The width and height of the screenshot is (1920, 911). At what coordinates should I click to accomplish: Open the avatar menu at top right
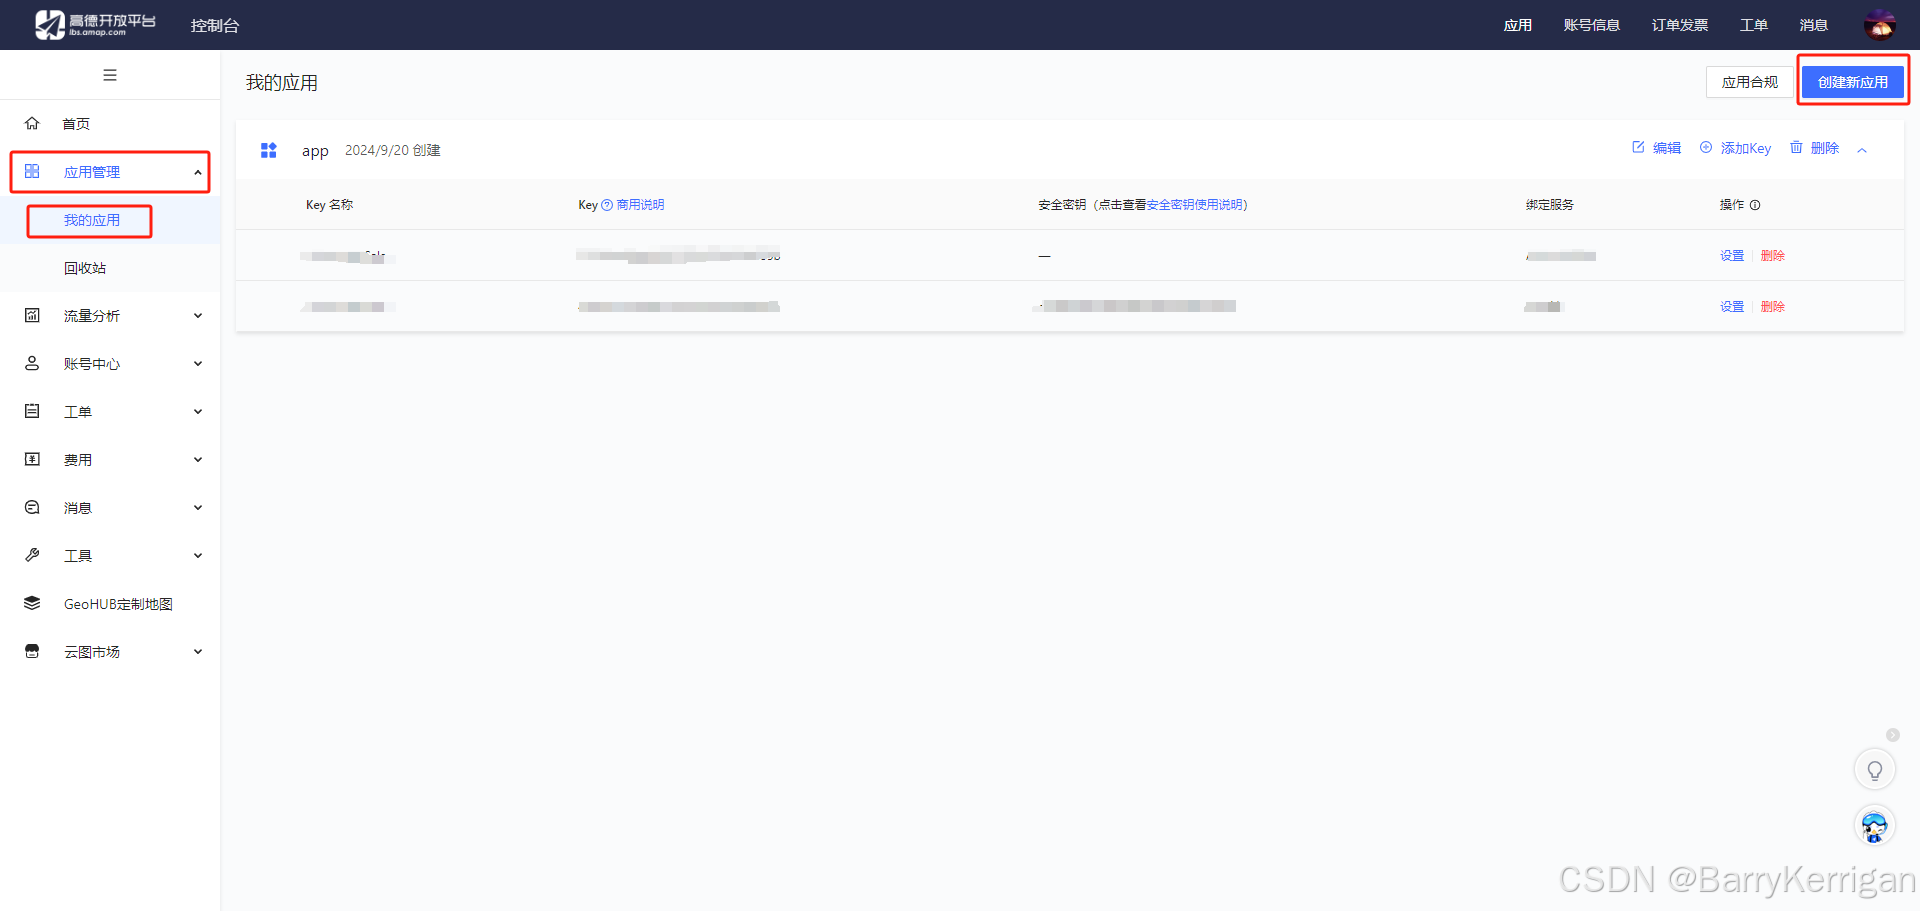coord(1882,24)
